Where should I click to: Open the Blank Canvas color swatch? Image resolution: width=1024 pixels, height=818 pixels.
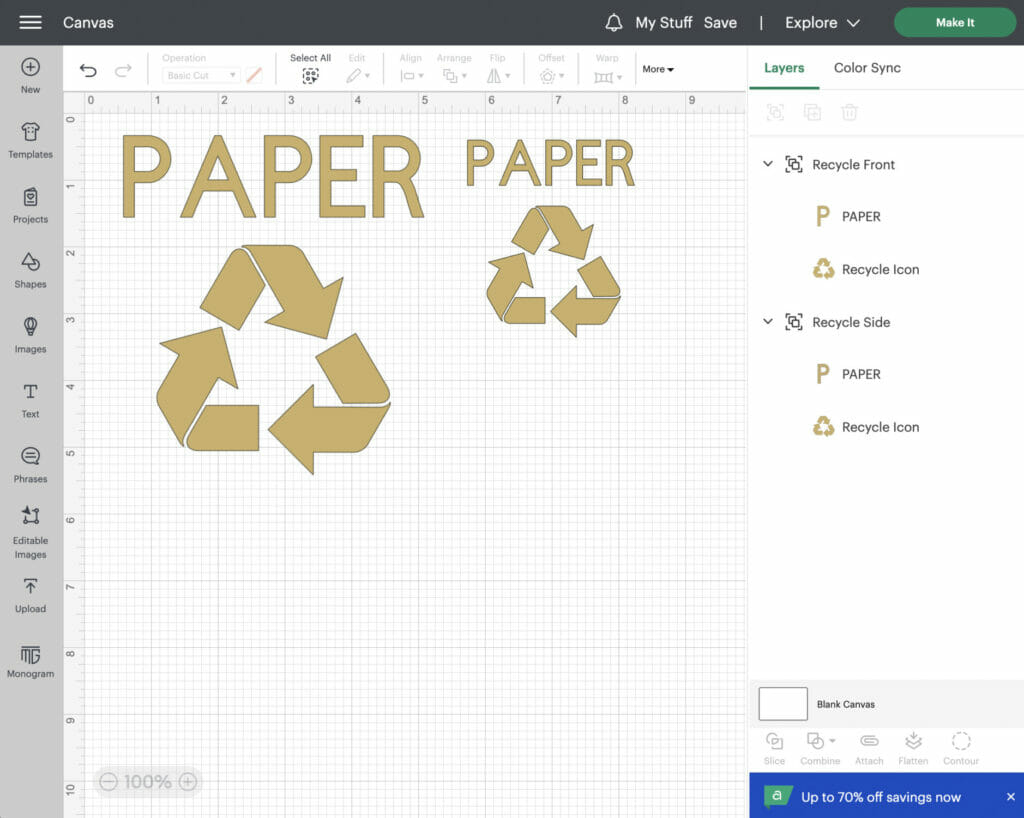[x=783, y=703]
